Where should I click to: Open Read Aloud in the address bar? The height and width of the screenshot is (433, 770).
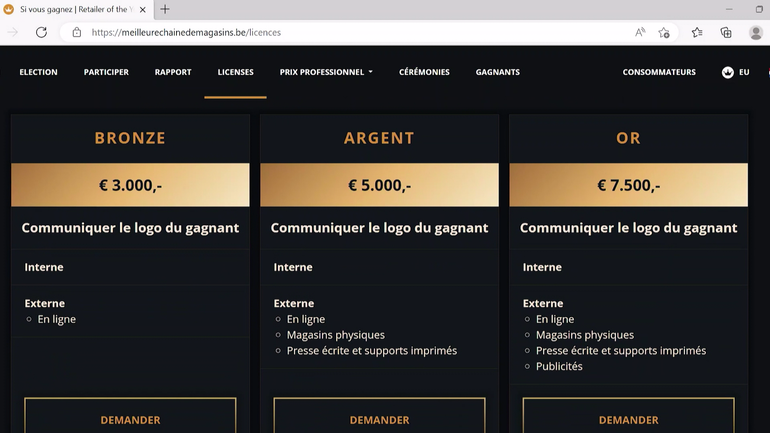pos(640,32)
